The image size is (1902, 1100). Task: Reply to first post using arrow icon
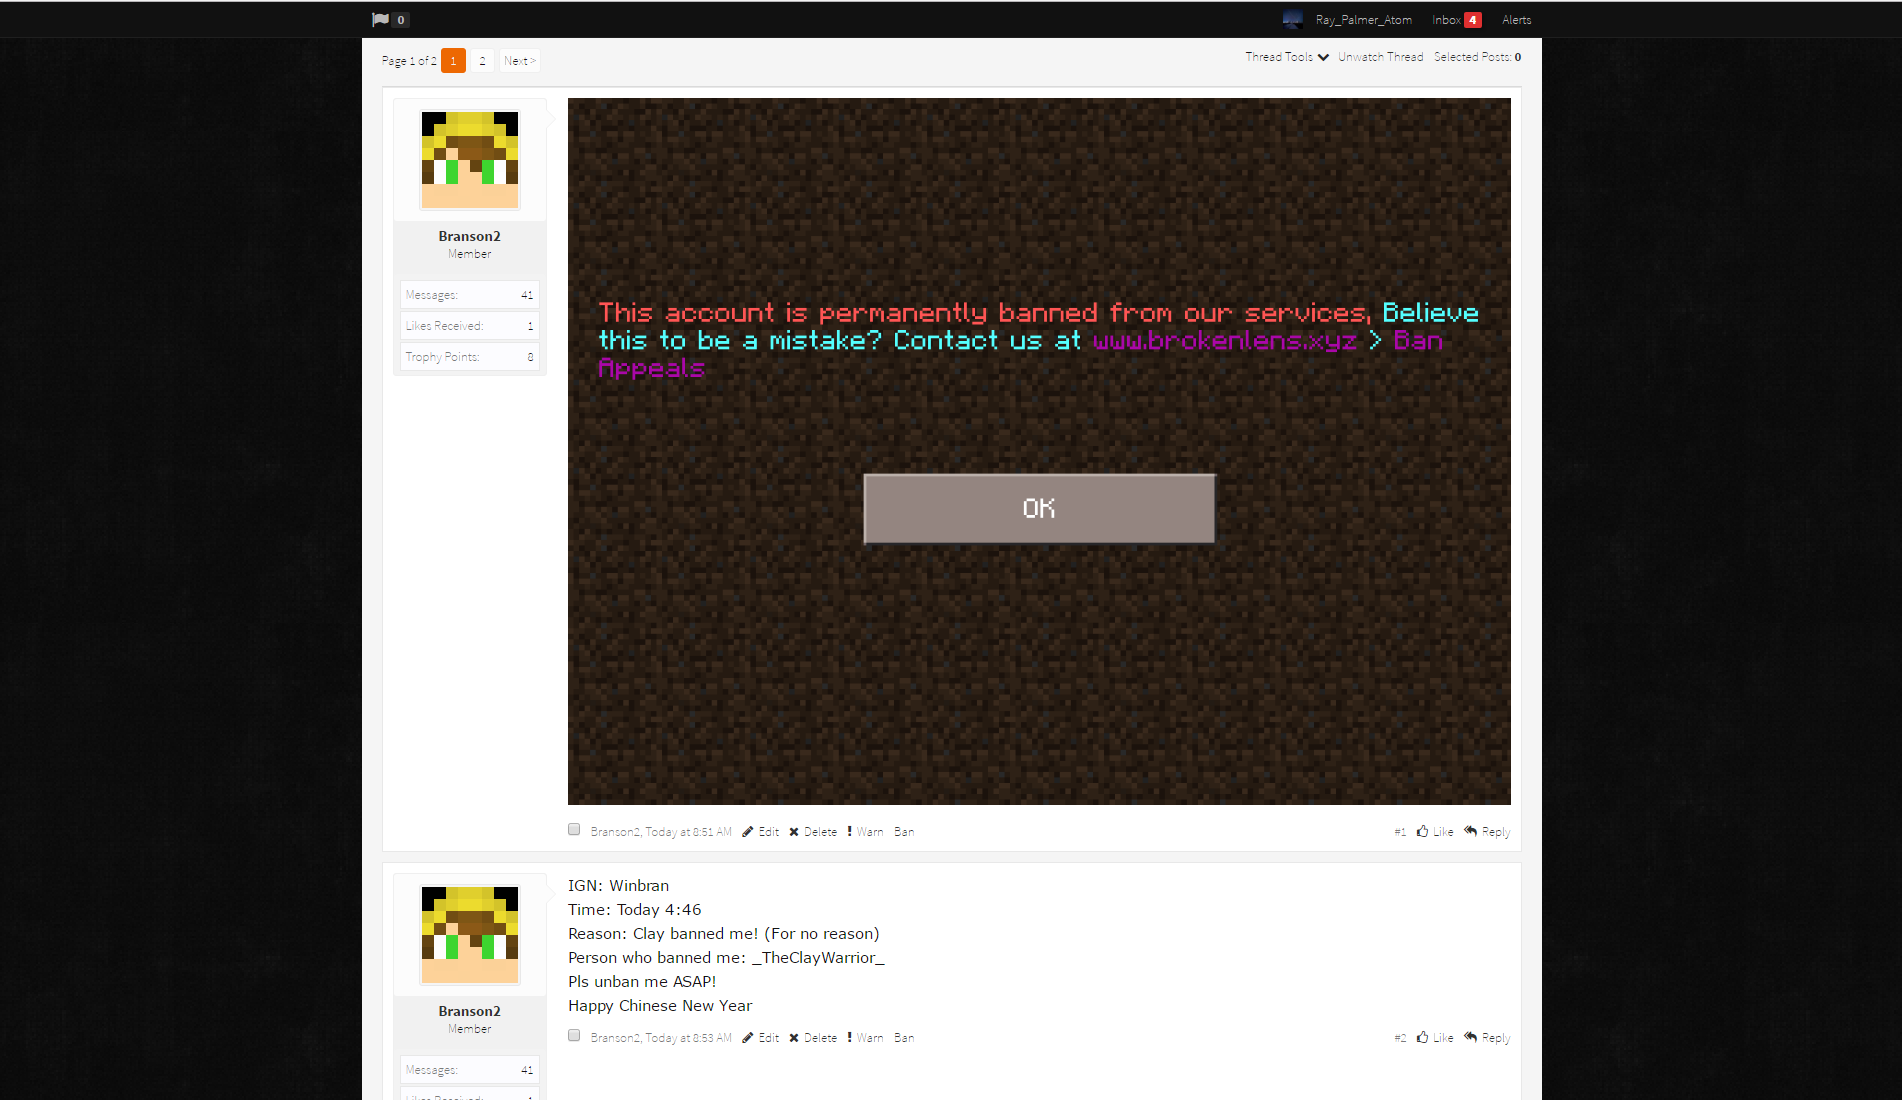pyautogui.click(x=1470, y=831)
